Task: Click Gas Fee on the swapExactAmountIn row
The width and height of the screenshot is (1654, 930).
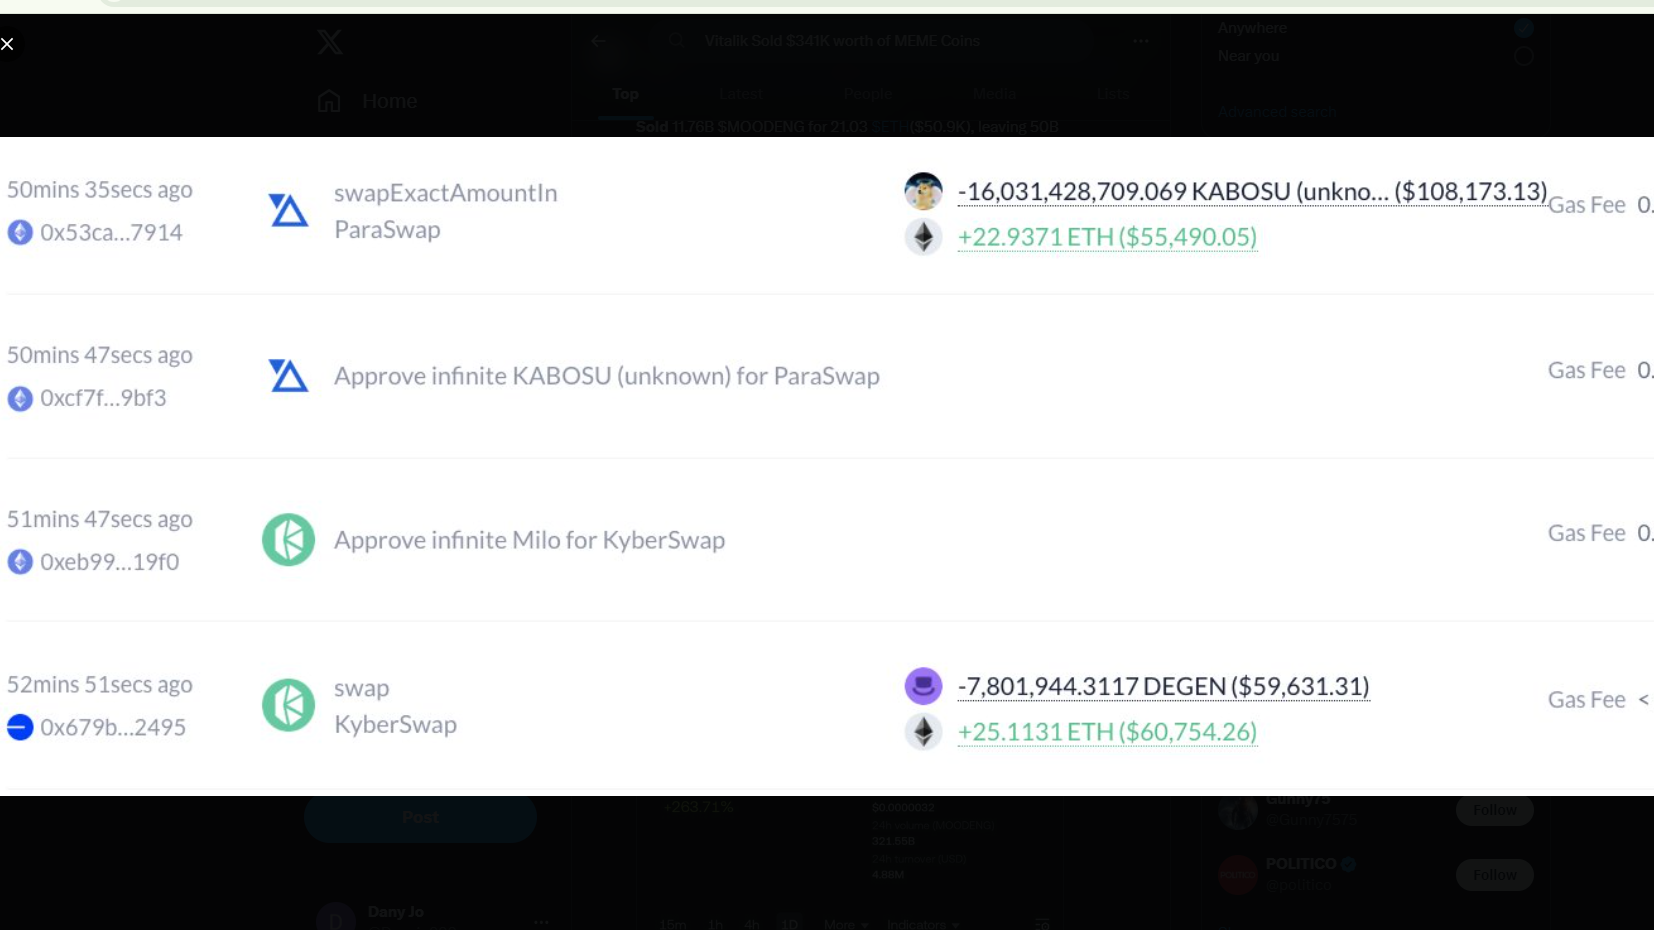Action: pyautogui.click(x=1587, y=205)
